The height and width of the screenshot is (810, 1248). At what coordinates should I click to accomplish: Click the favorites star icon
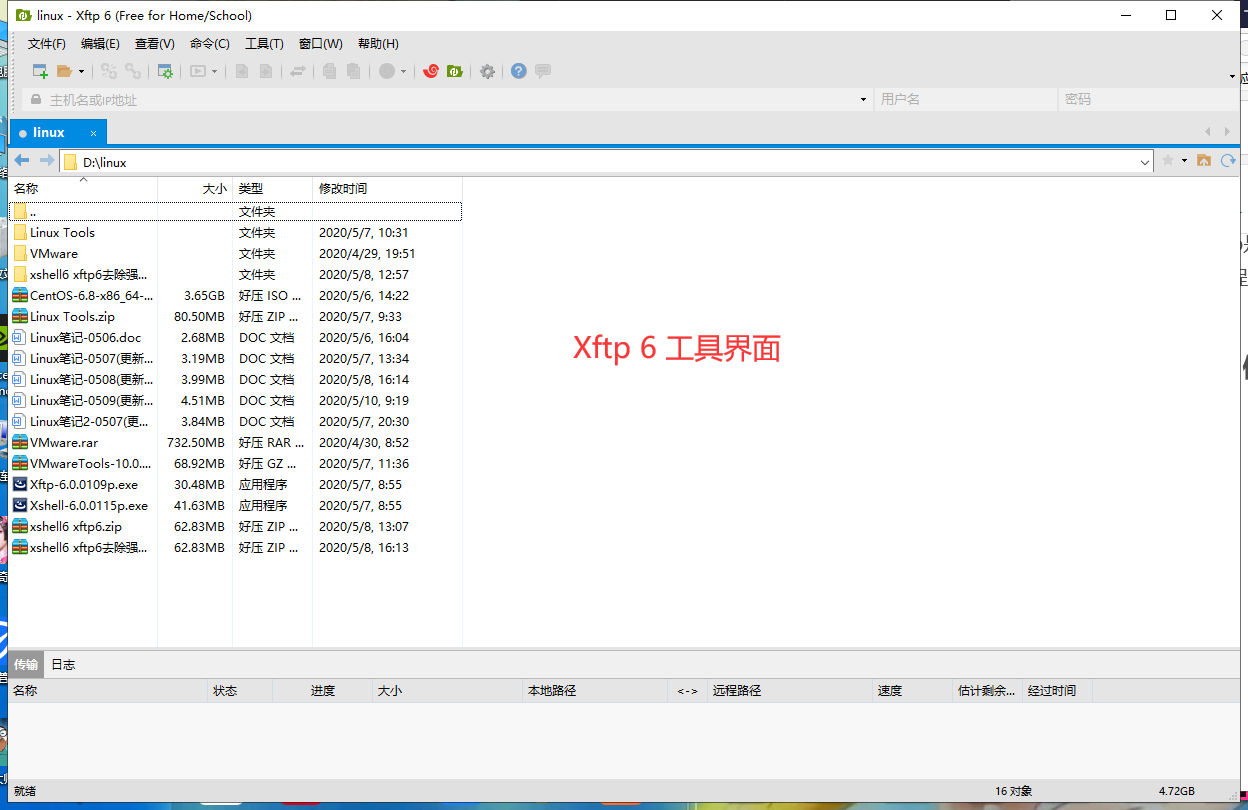point(1168,161)
